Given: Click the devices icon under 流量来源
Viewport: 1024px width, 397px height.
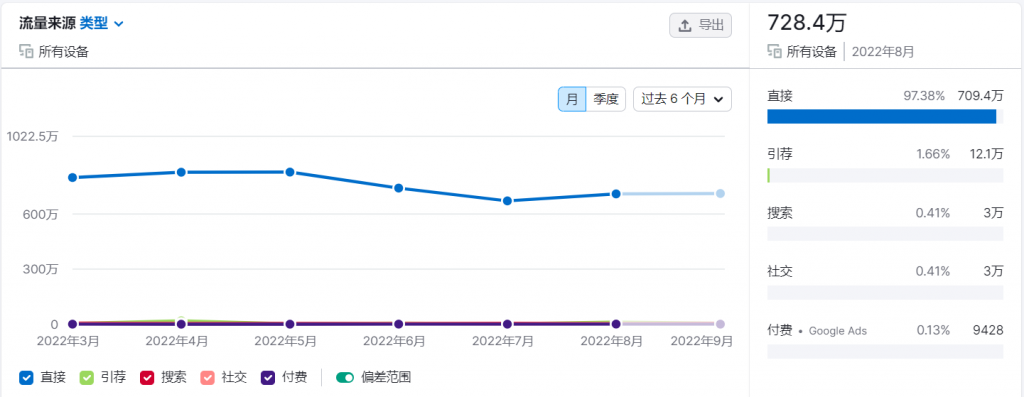Looking at the screenshot, I should 26,52.
